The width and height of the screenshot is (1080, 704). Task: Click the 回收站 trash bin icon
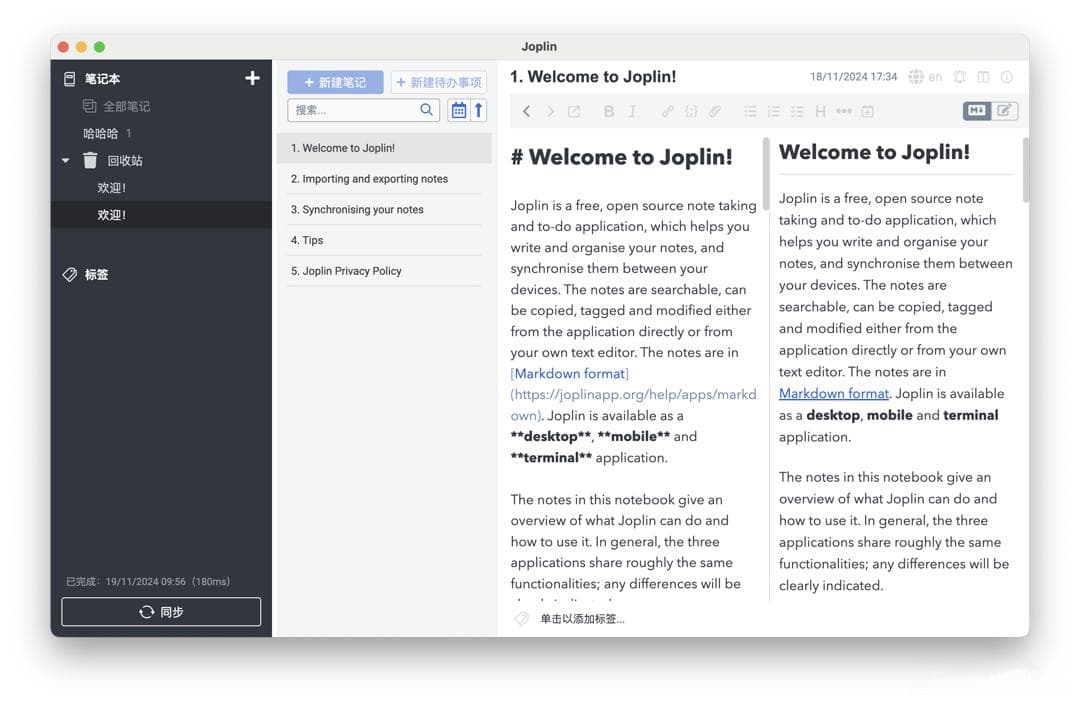tap(90, 161)
